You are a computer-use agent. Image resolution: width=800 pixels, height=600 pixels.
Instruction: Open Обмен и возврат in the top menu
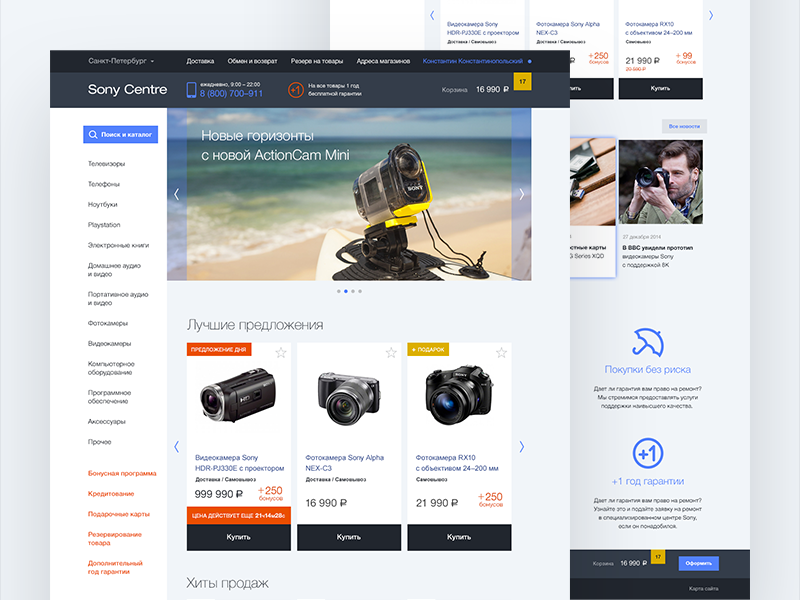[252, 61]
